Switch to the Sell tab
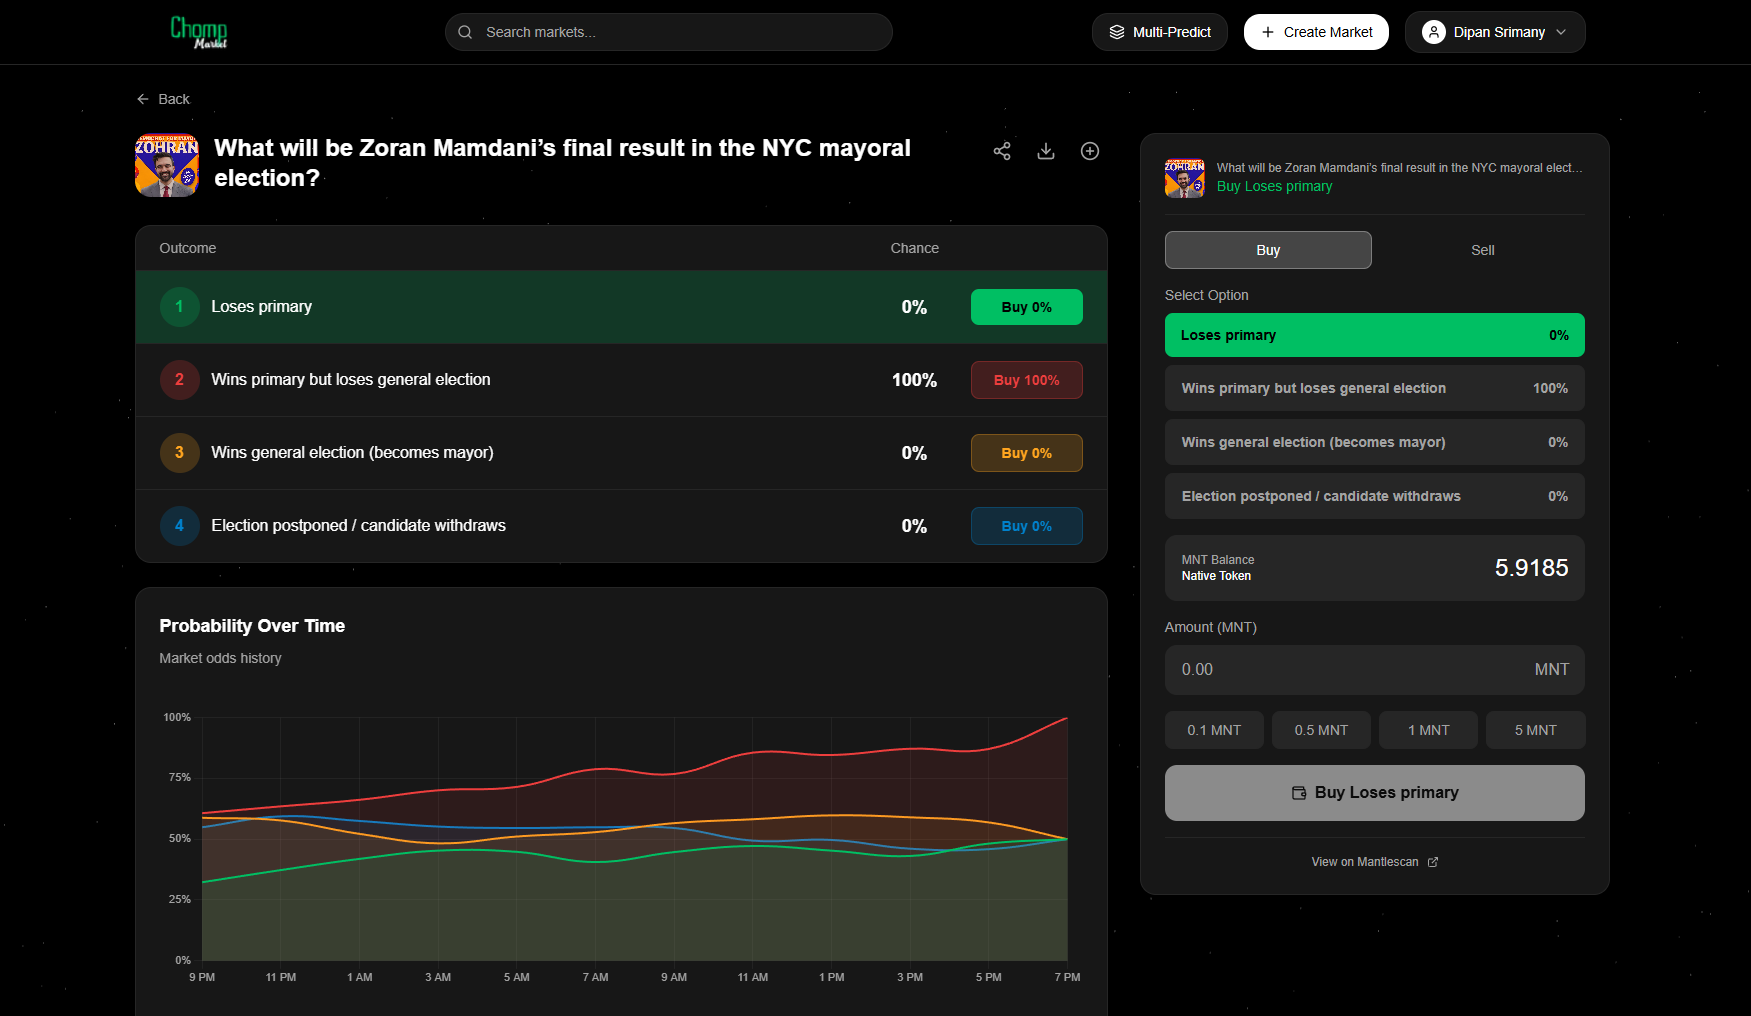 click(x=1482, y=250)
